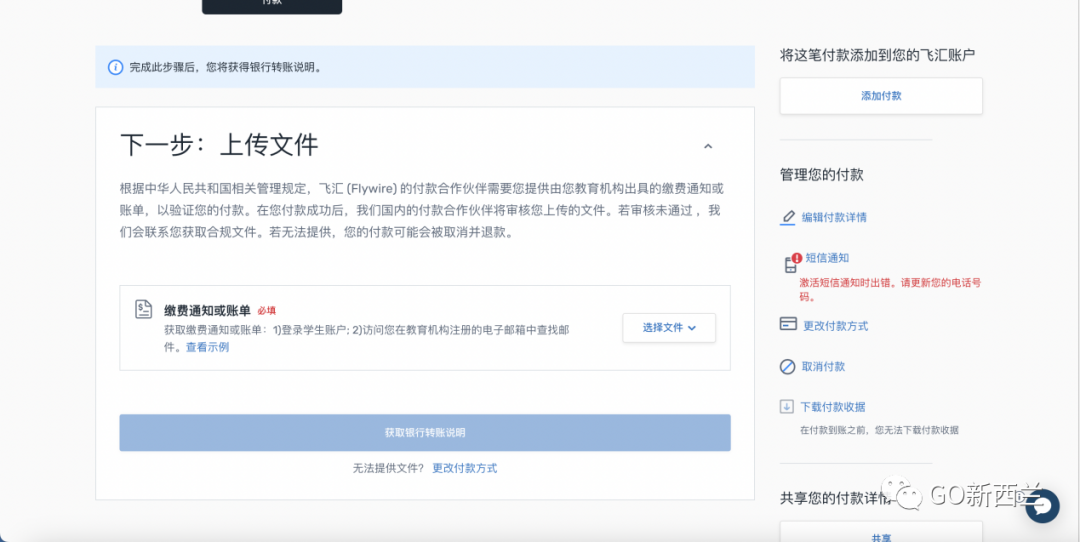Open the 编辑付款详情 link
The width and height of the screenshot is (1080, 542).
pos(834,218)
